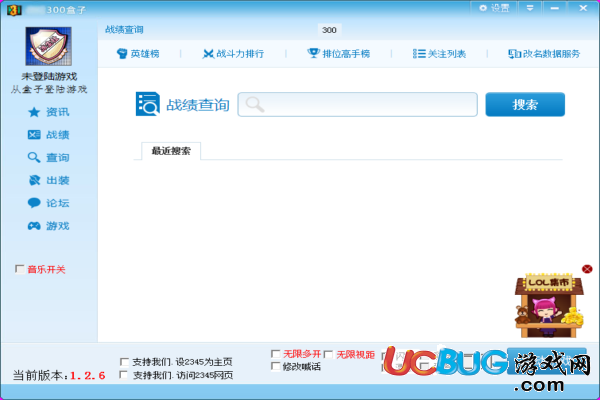The height and width of the screenshot is (400, 600).
Task: Click the star icon beside 资讯
Action: coord(34,112)
